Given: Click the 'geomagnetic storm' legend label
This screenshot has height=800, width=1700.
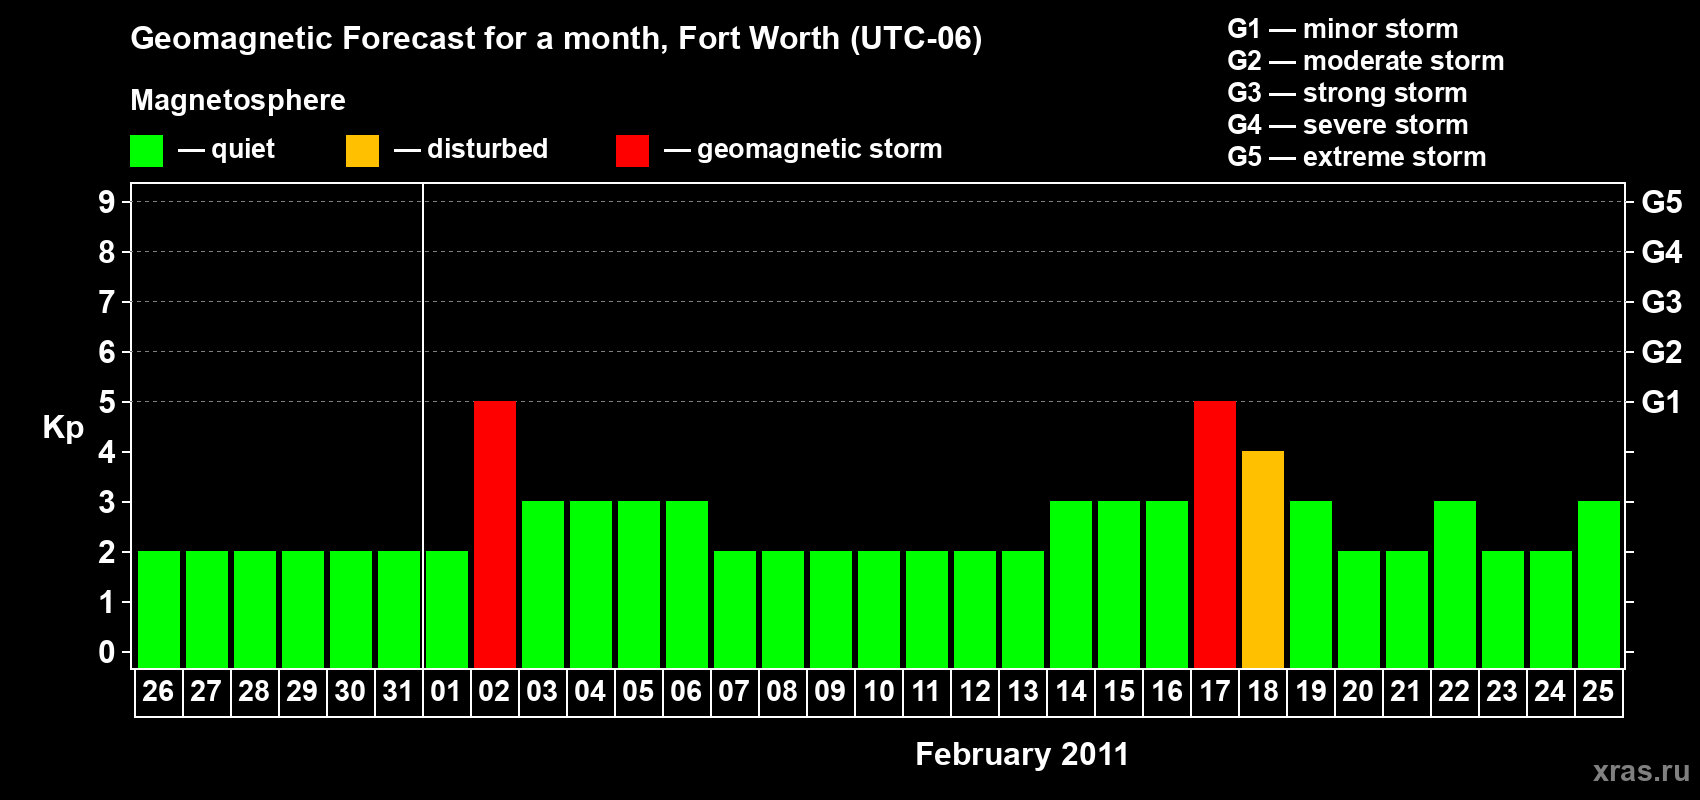Looking at the screenshot, I should point(820,149).
